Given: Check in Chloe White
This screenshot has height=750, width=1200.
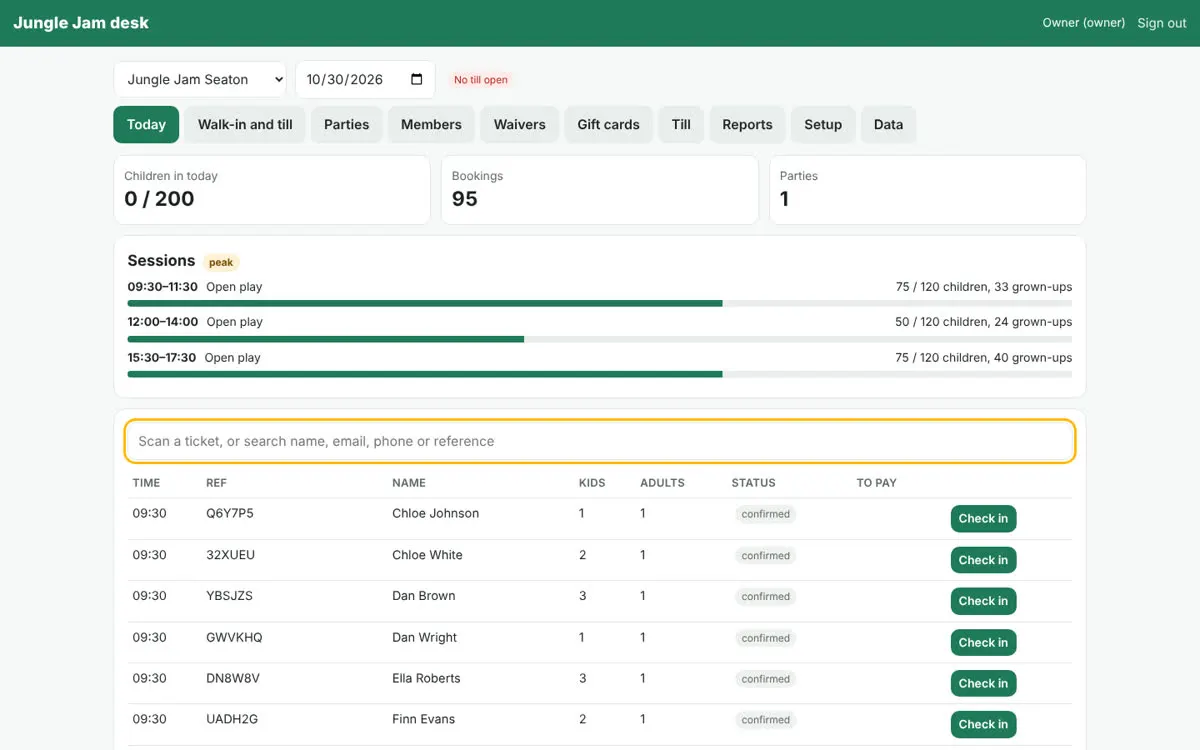Looking at the screenshot, I should coord(983,560).
